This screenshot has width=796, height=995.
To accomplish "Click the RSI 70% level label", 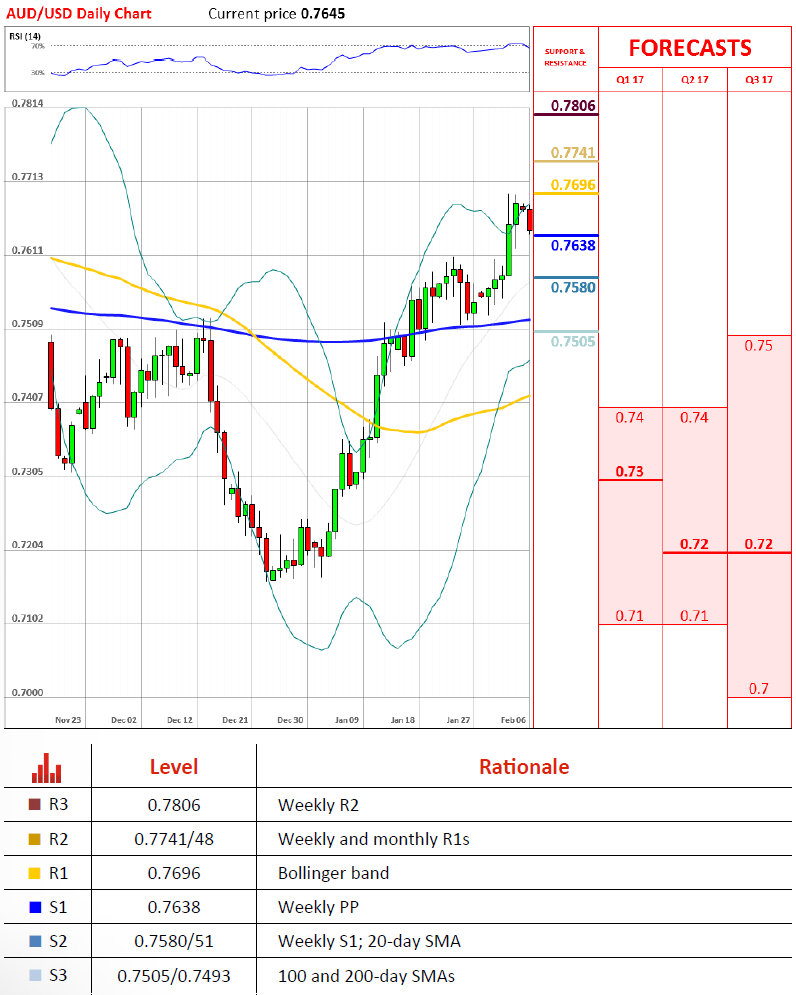I will (37, 46).
